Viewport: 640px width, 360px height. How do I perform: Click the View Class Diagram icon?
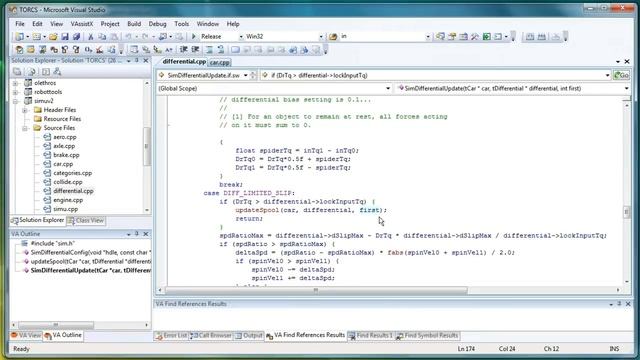point(57,72)
